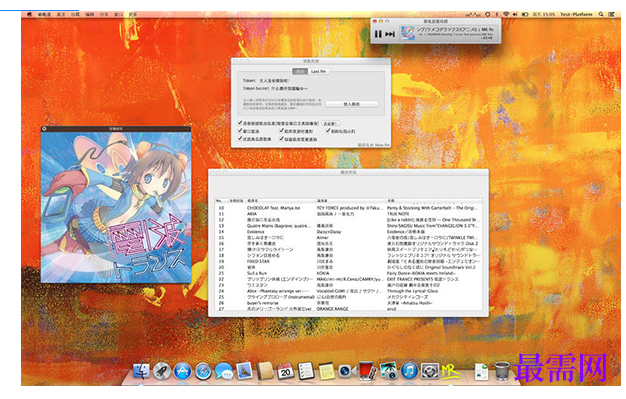Image resolution: width=626 pixels, height=399 pixels.
Task: Select the tab left of Last.fm
Action: pyautogui.click(x=300, y=71)
